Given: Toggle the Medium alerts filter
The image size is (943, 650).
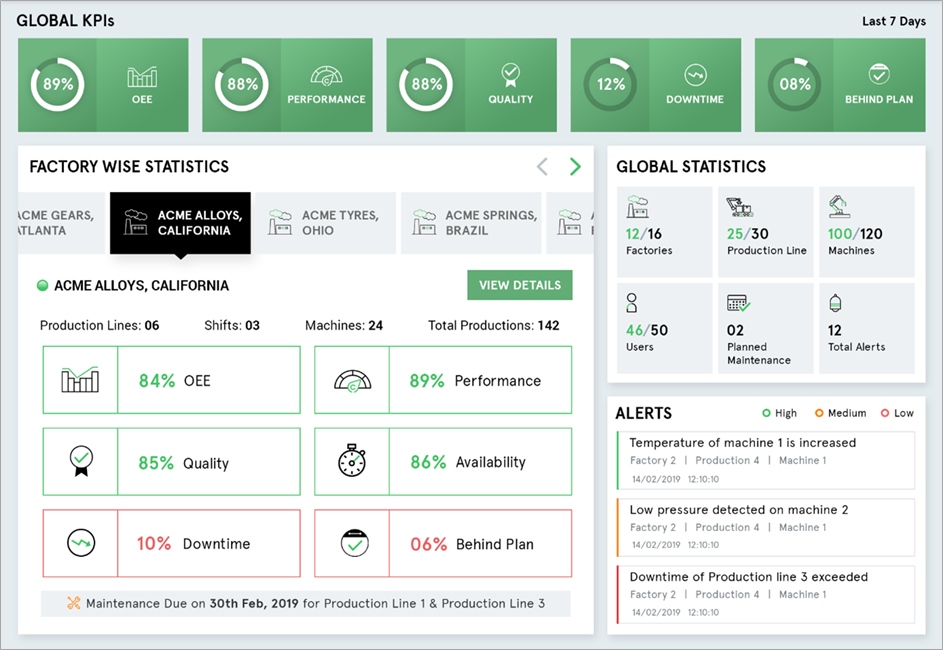Looking at the screenshot, I should point(840,412).
